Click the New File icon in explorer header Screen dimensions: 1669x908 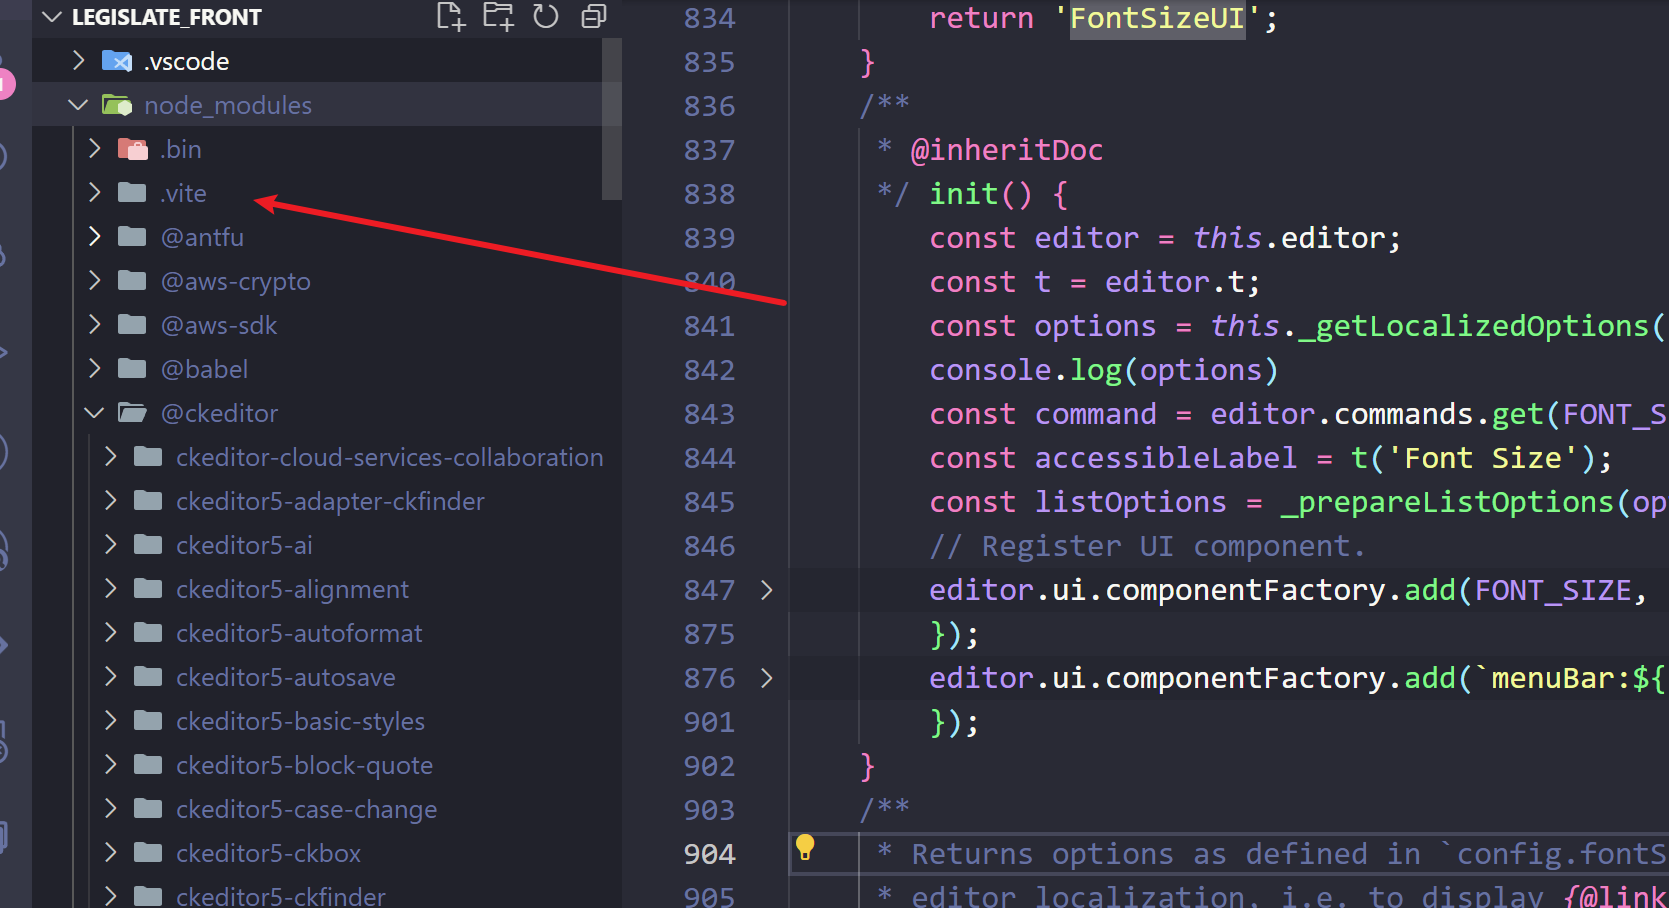(x=451, y=16)
